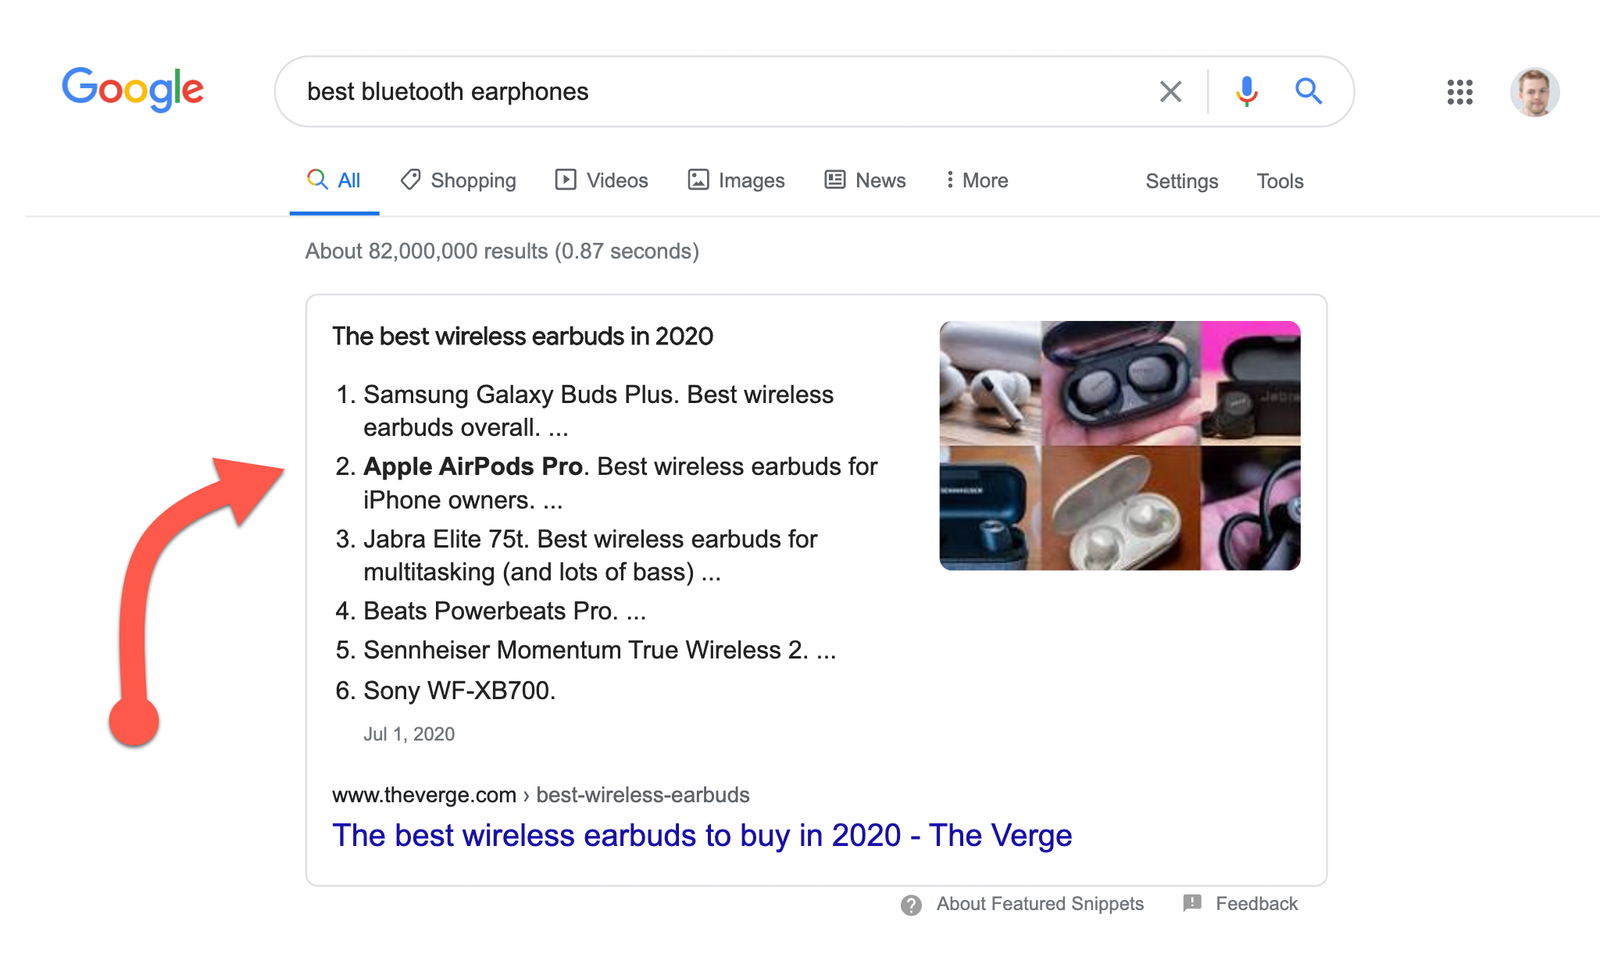Click the blue magnifier search button

1308,92
